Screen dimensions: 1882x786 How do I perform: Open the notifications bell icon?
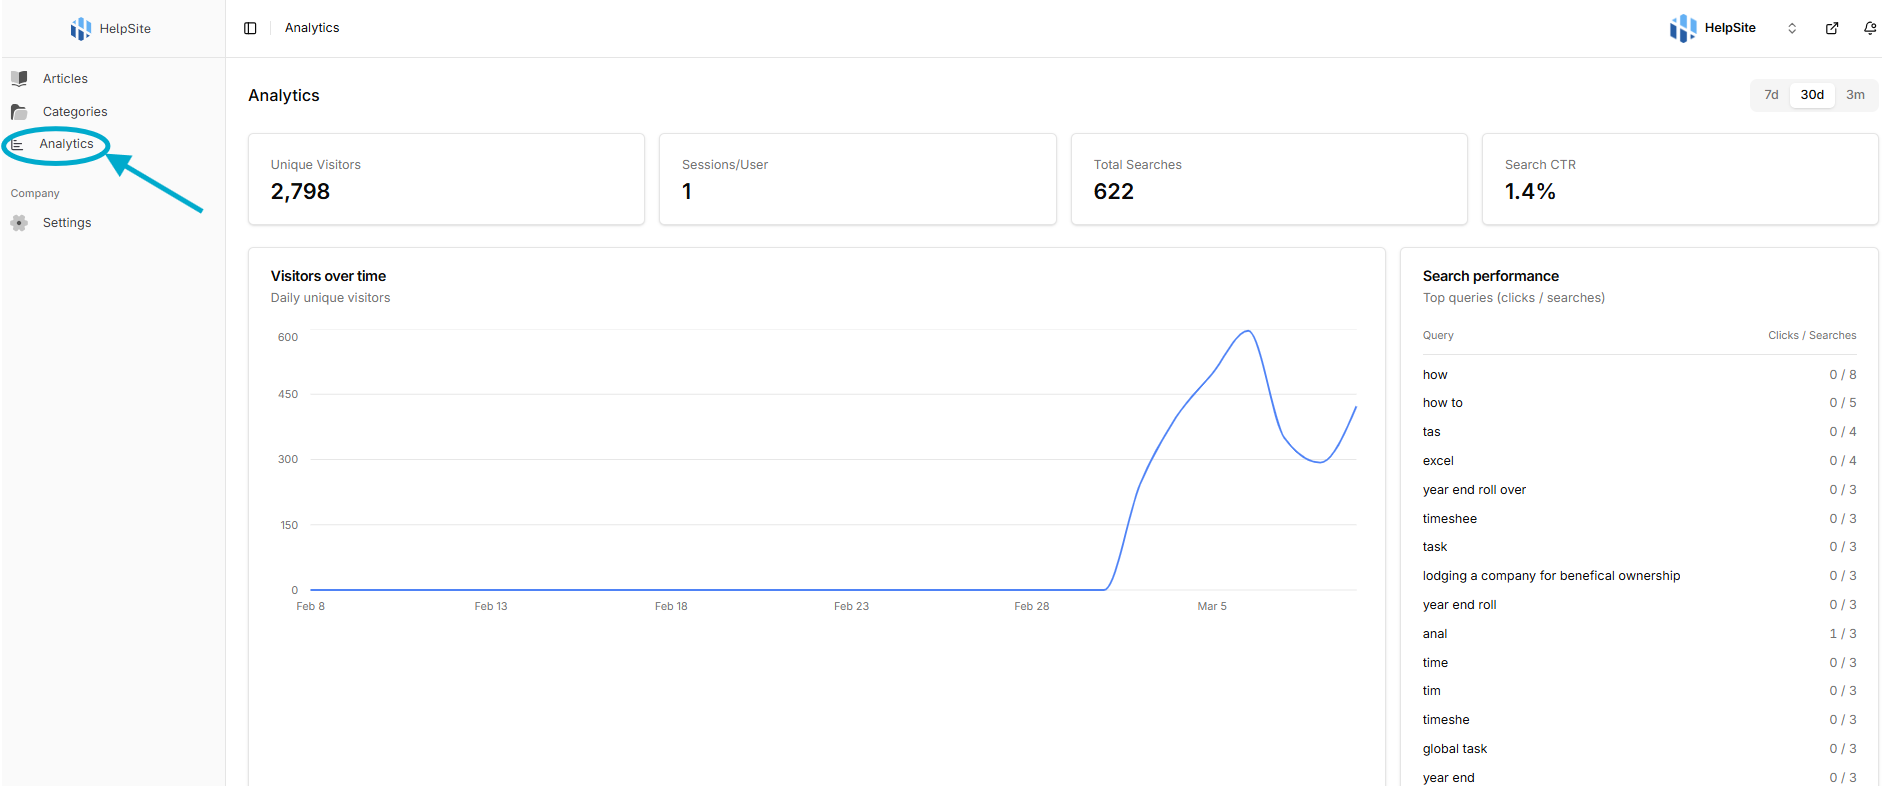click(x=1870, y=28)
